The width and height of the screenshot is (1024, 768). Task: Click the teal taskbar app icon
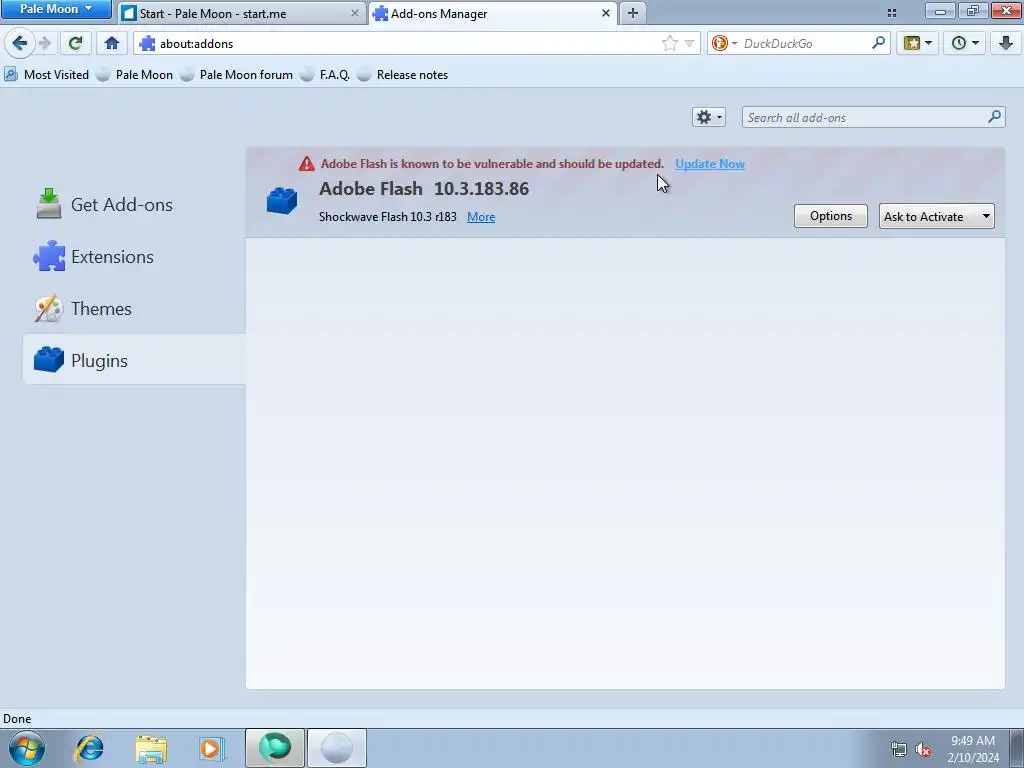[275, 748]
